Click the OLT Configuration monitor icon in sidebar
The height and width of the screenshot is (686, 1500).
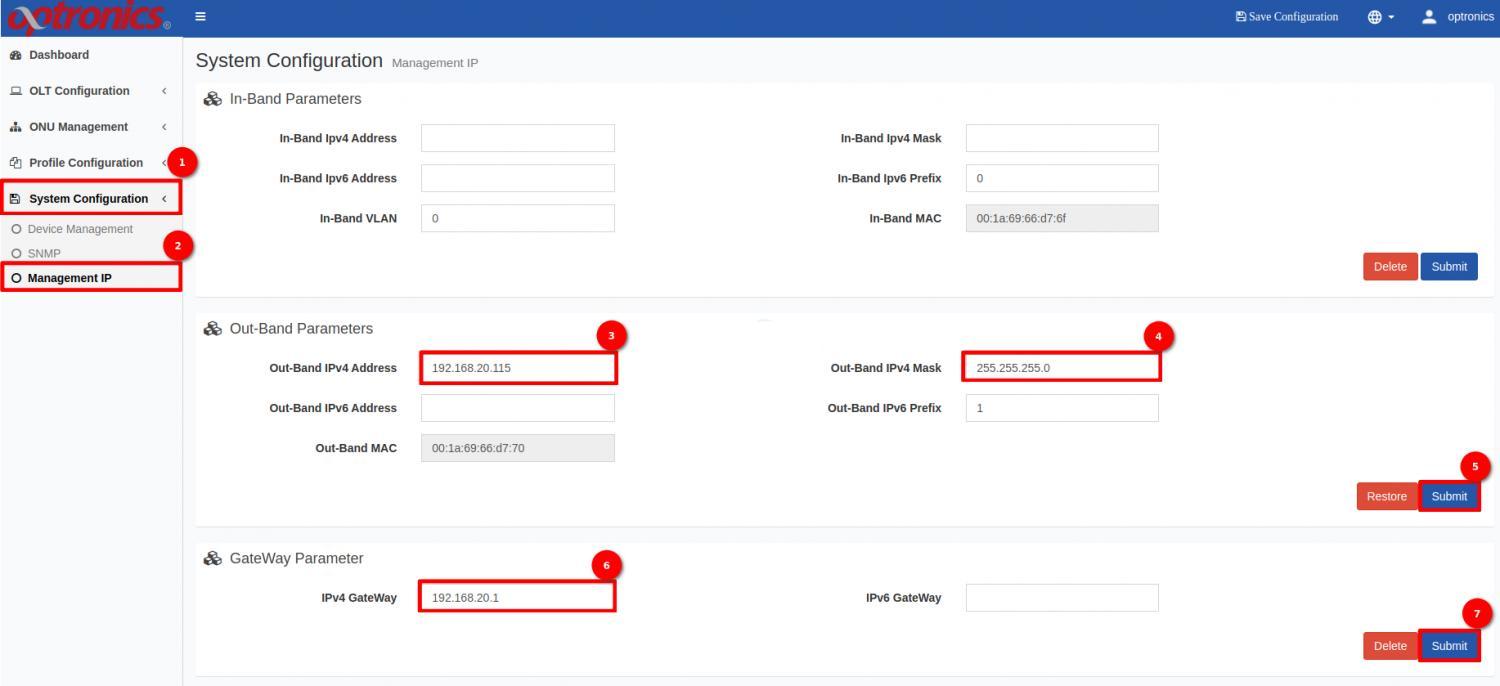click(x=14, y=90)
